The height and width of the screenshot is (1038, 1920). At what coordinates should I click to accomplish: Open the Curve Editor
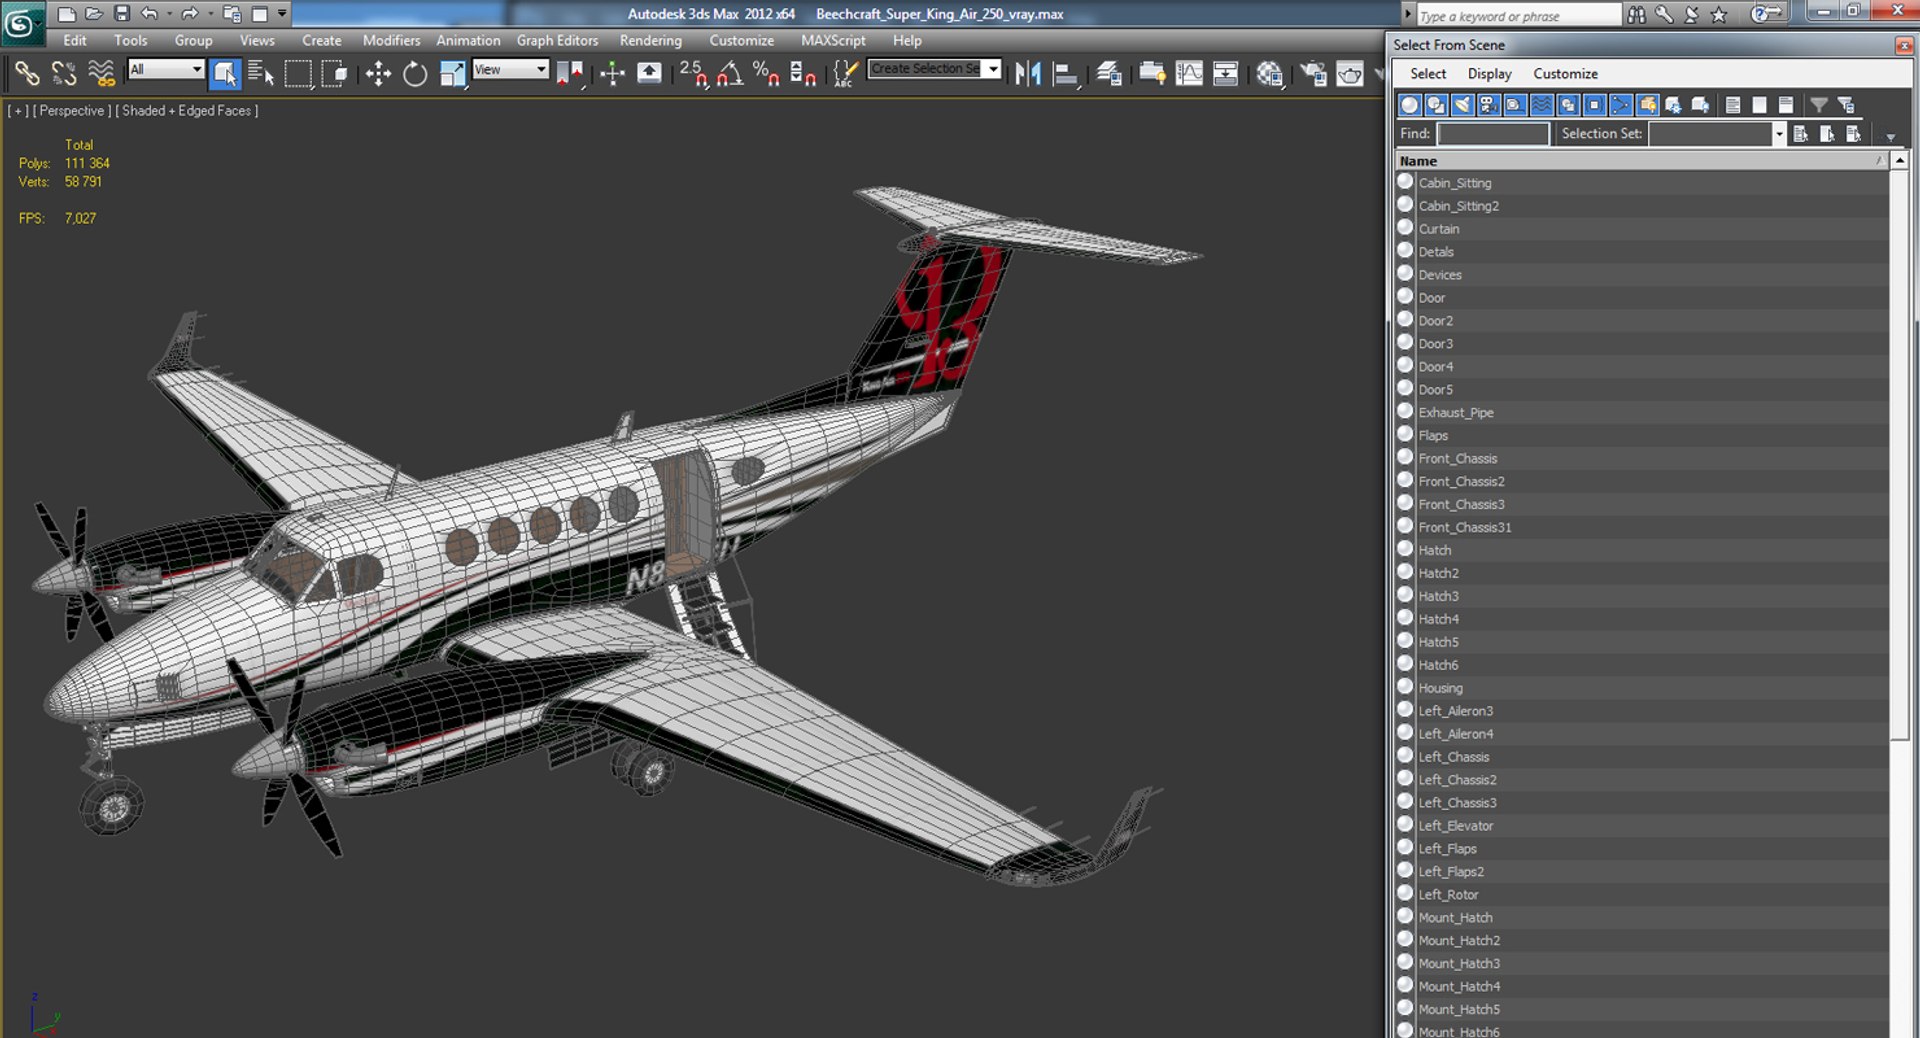coord(1189,73)
